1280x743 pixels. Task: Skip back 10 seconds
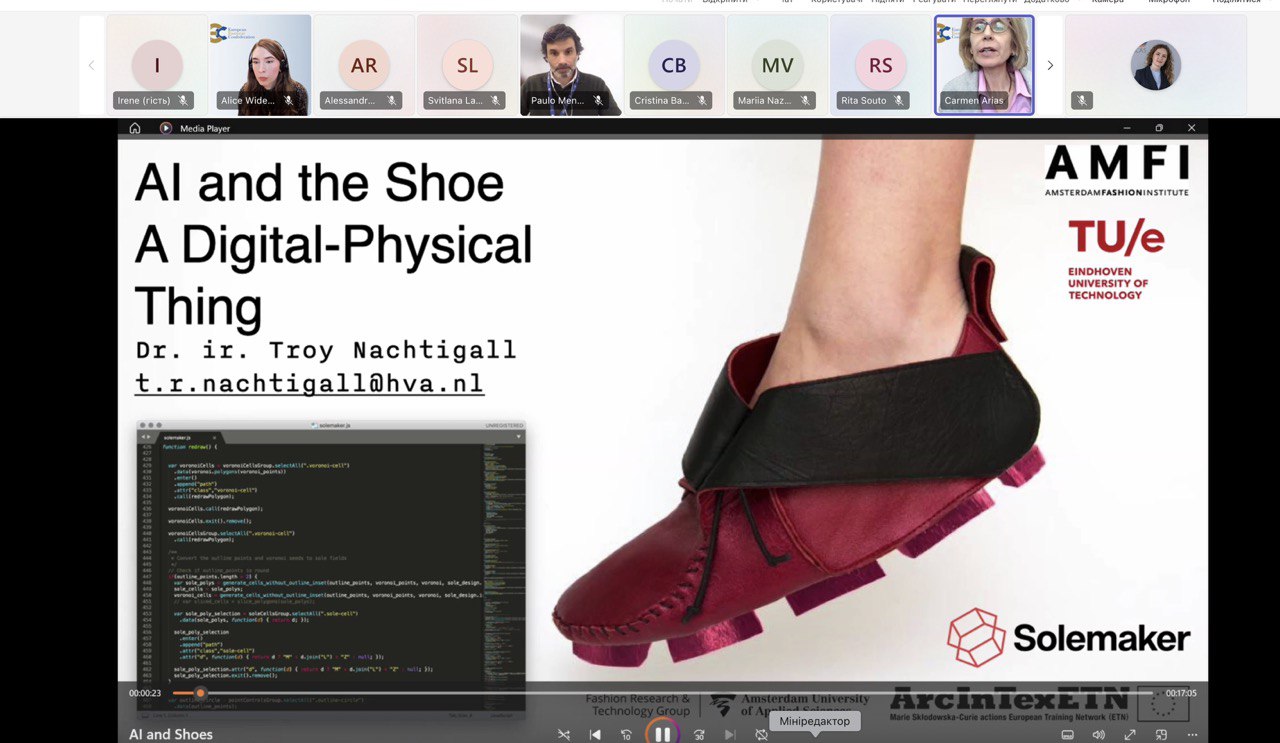(x=627, y=735)
